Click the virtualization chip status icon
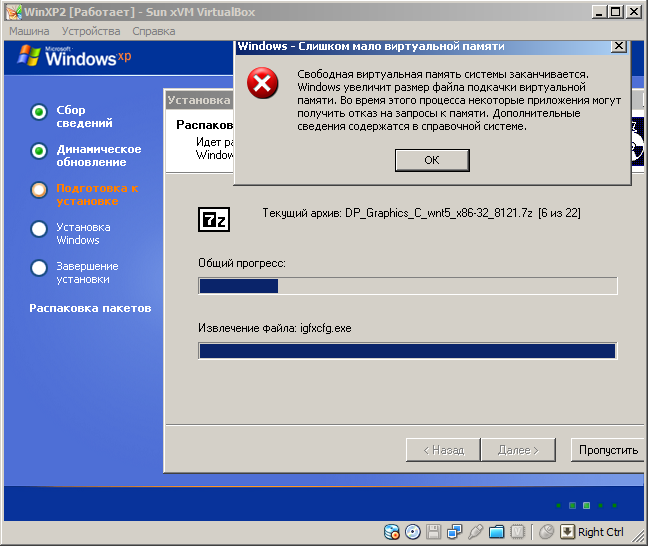Viewport: 648px width, 546px height. pyautogui.click(x=517, y=532)
